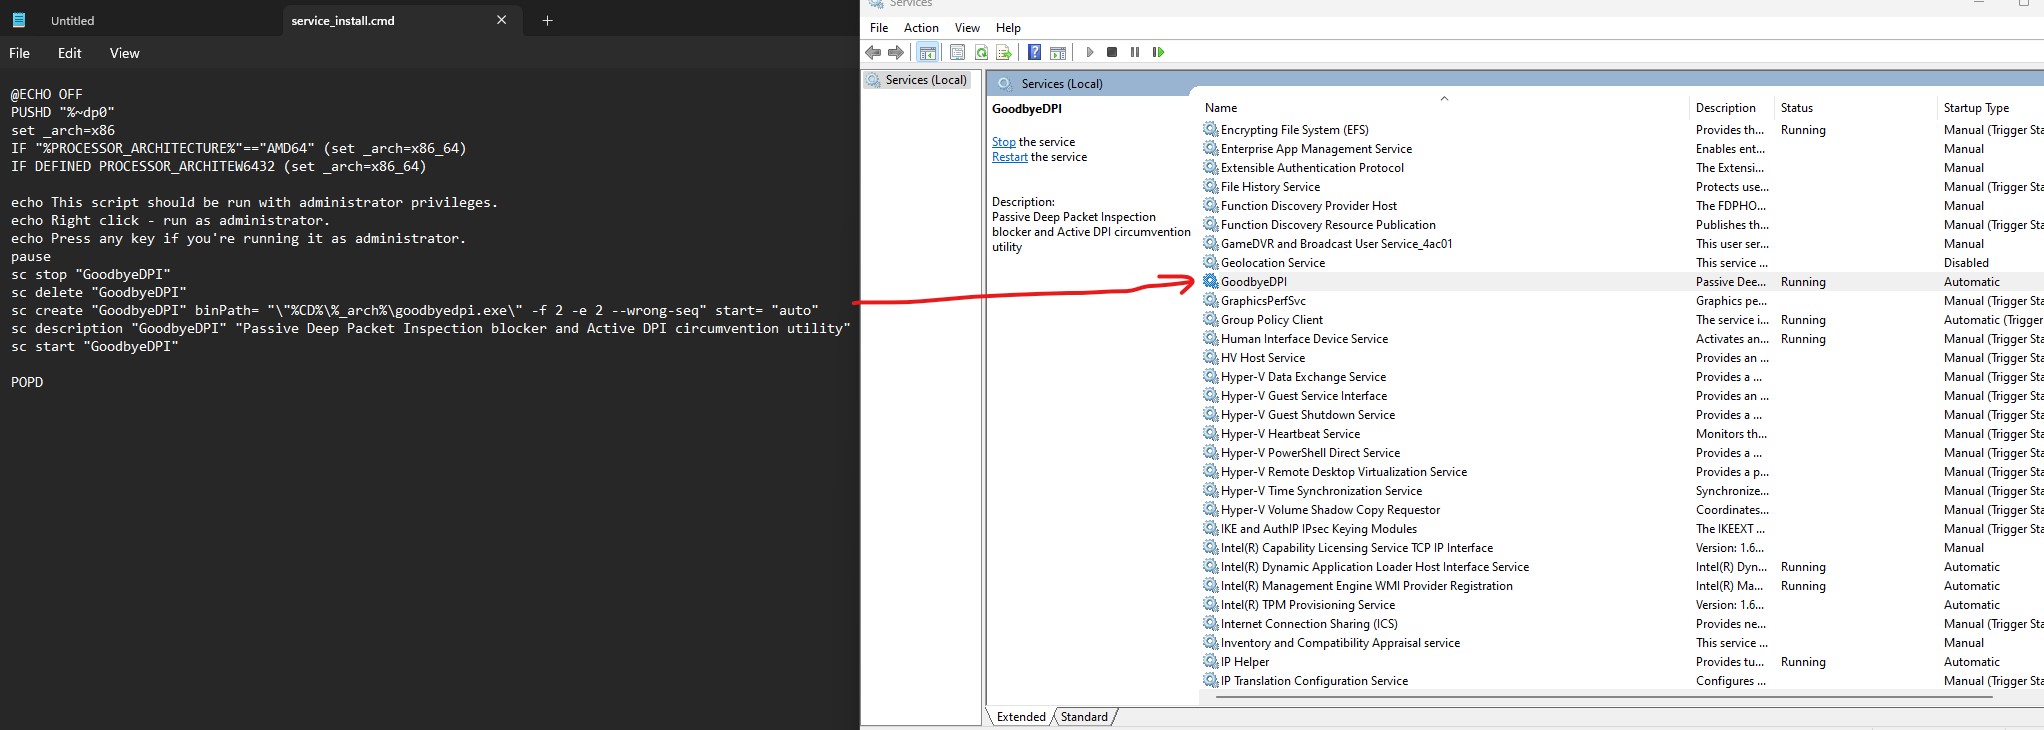Click the gear icon beside Geolocation Service
The width and height of the screenshot is (2044, 730).
tap(1210, 263)
